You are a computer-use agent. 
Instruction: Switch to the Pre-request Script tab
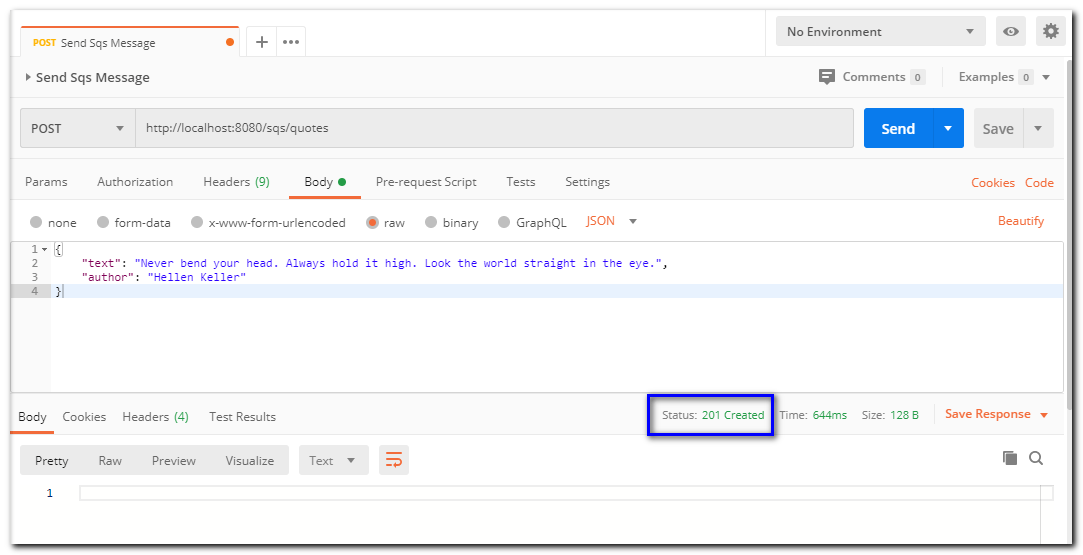(426, 182)
